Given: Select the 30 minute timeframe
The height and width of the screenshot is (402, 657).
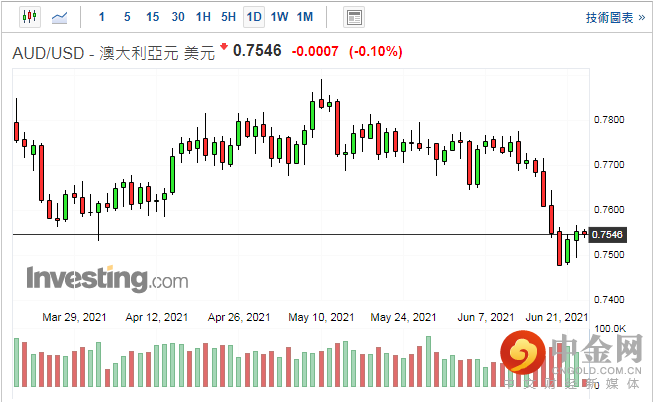Looking at the screenshot, I should click(x=178, y=17).
